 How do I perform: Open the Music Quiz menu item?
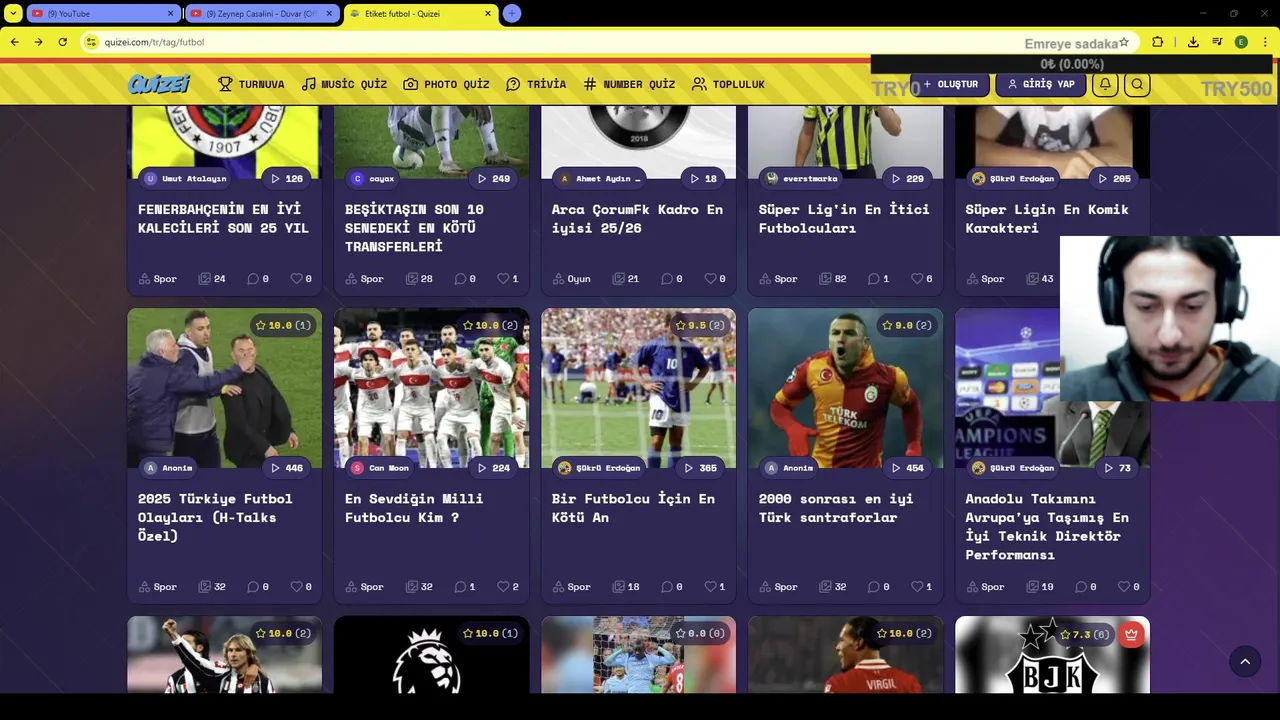click(344, 84)
